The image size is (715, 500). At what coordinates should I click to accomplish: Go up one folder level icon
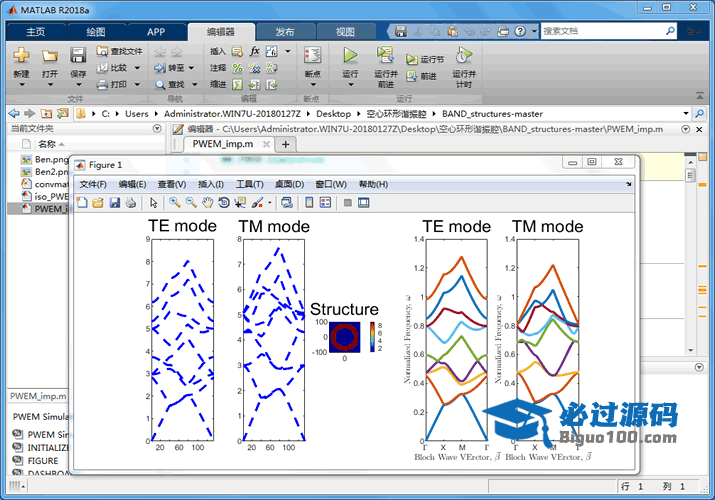point(46,113)
